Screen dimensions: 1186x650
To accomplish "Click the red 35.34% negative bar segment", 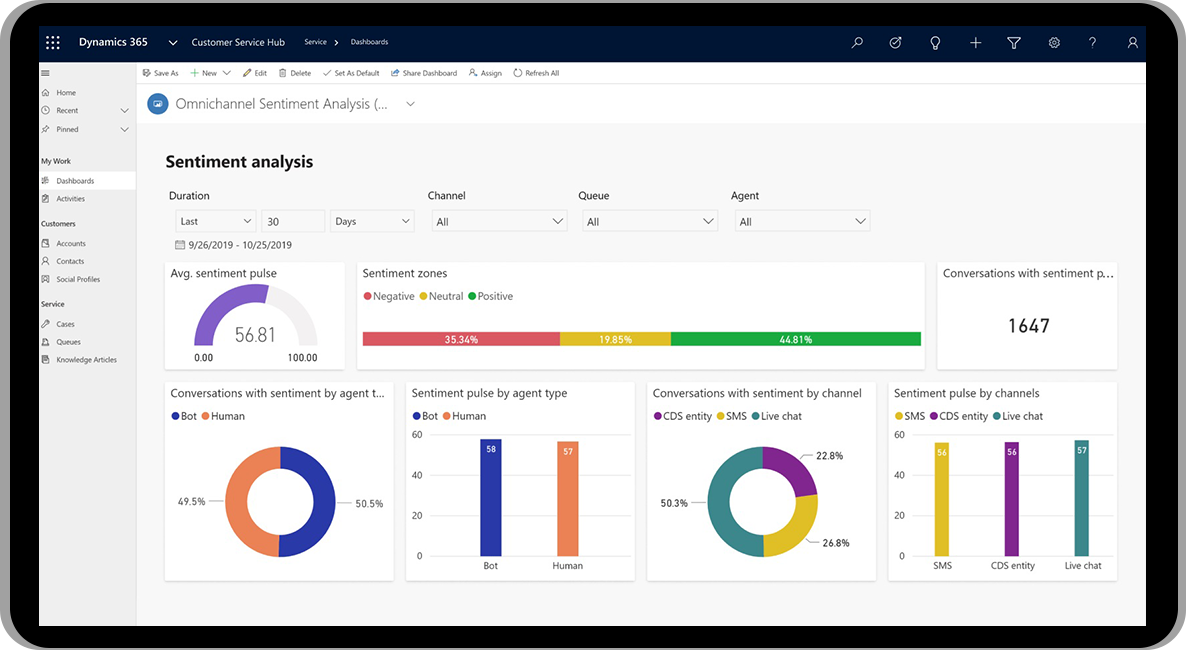I will [461, 339].
